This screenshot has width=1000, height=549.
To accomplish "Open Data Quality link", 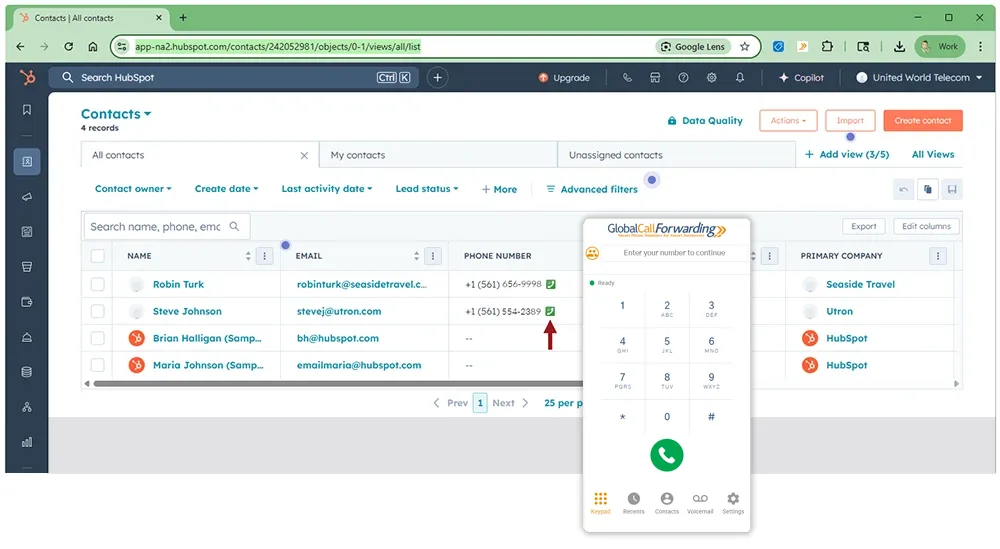I will pyautogui.click(x=705, y=121).
